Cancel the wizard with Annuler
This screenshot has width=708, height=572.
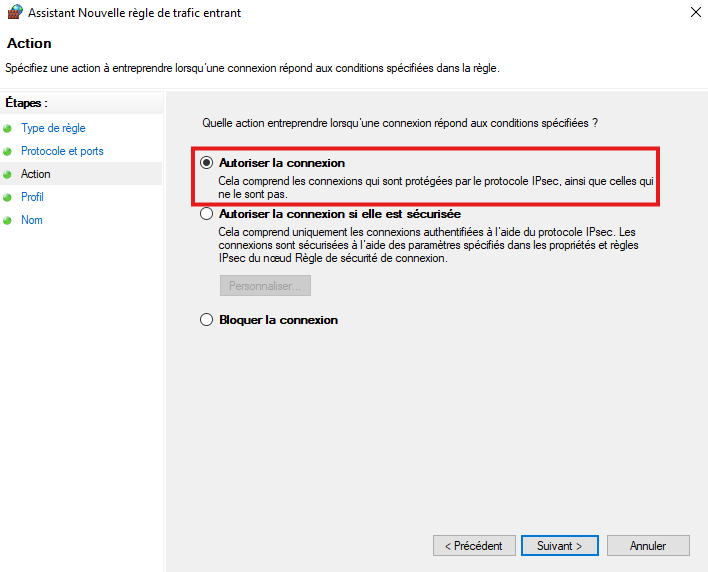[648, 546]
